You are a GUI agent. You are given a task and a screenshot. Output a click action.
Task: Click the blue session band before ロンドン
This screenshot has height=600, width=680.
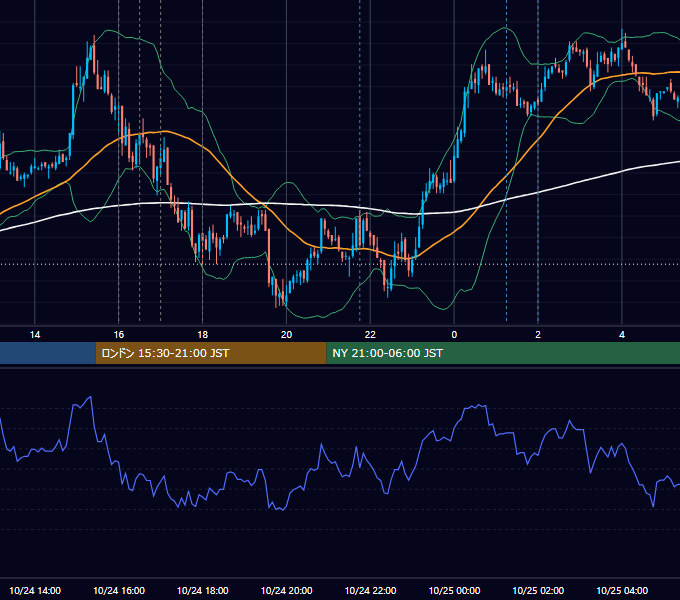[48, 353]
